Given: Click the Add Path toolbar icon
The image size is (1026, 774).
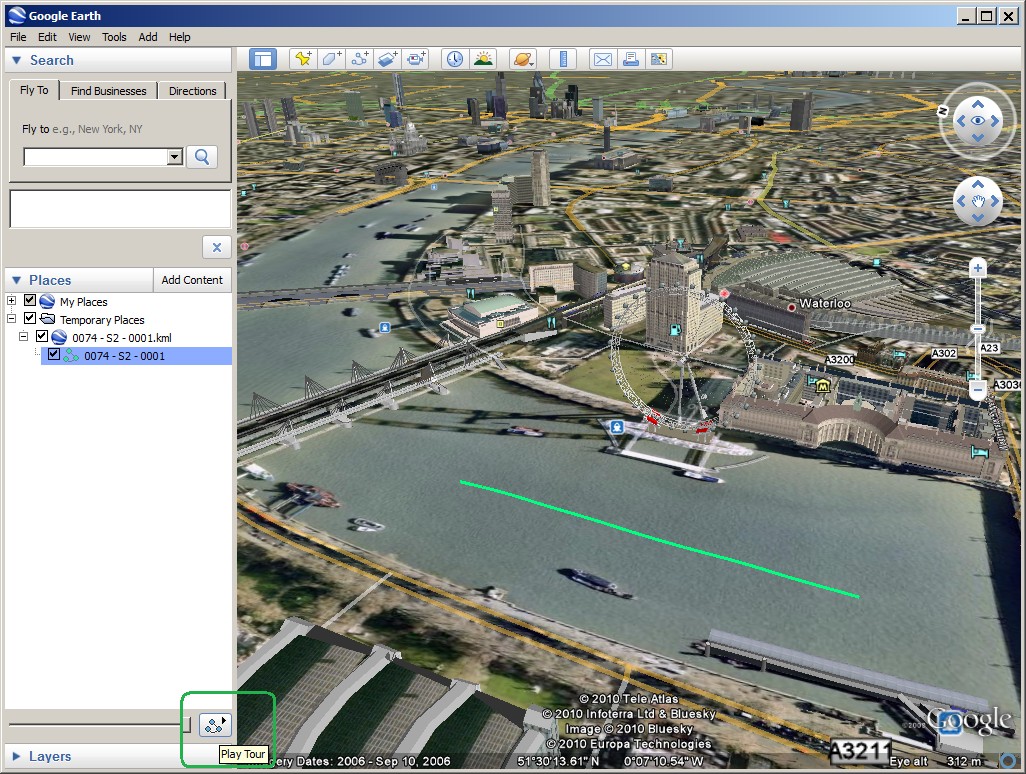Looking at the screenshot, I should pos(360,59).
